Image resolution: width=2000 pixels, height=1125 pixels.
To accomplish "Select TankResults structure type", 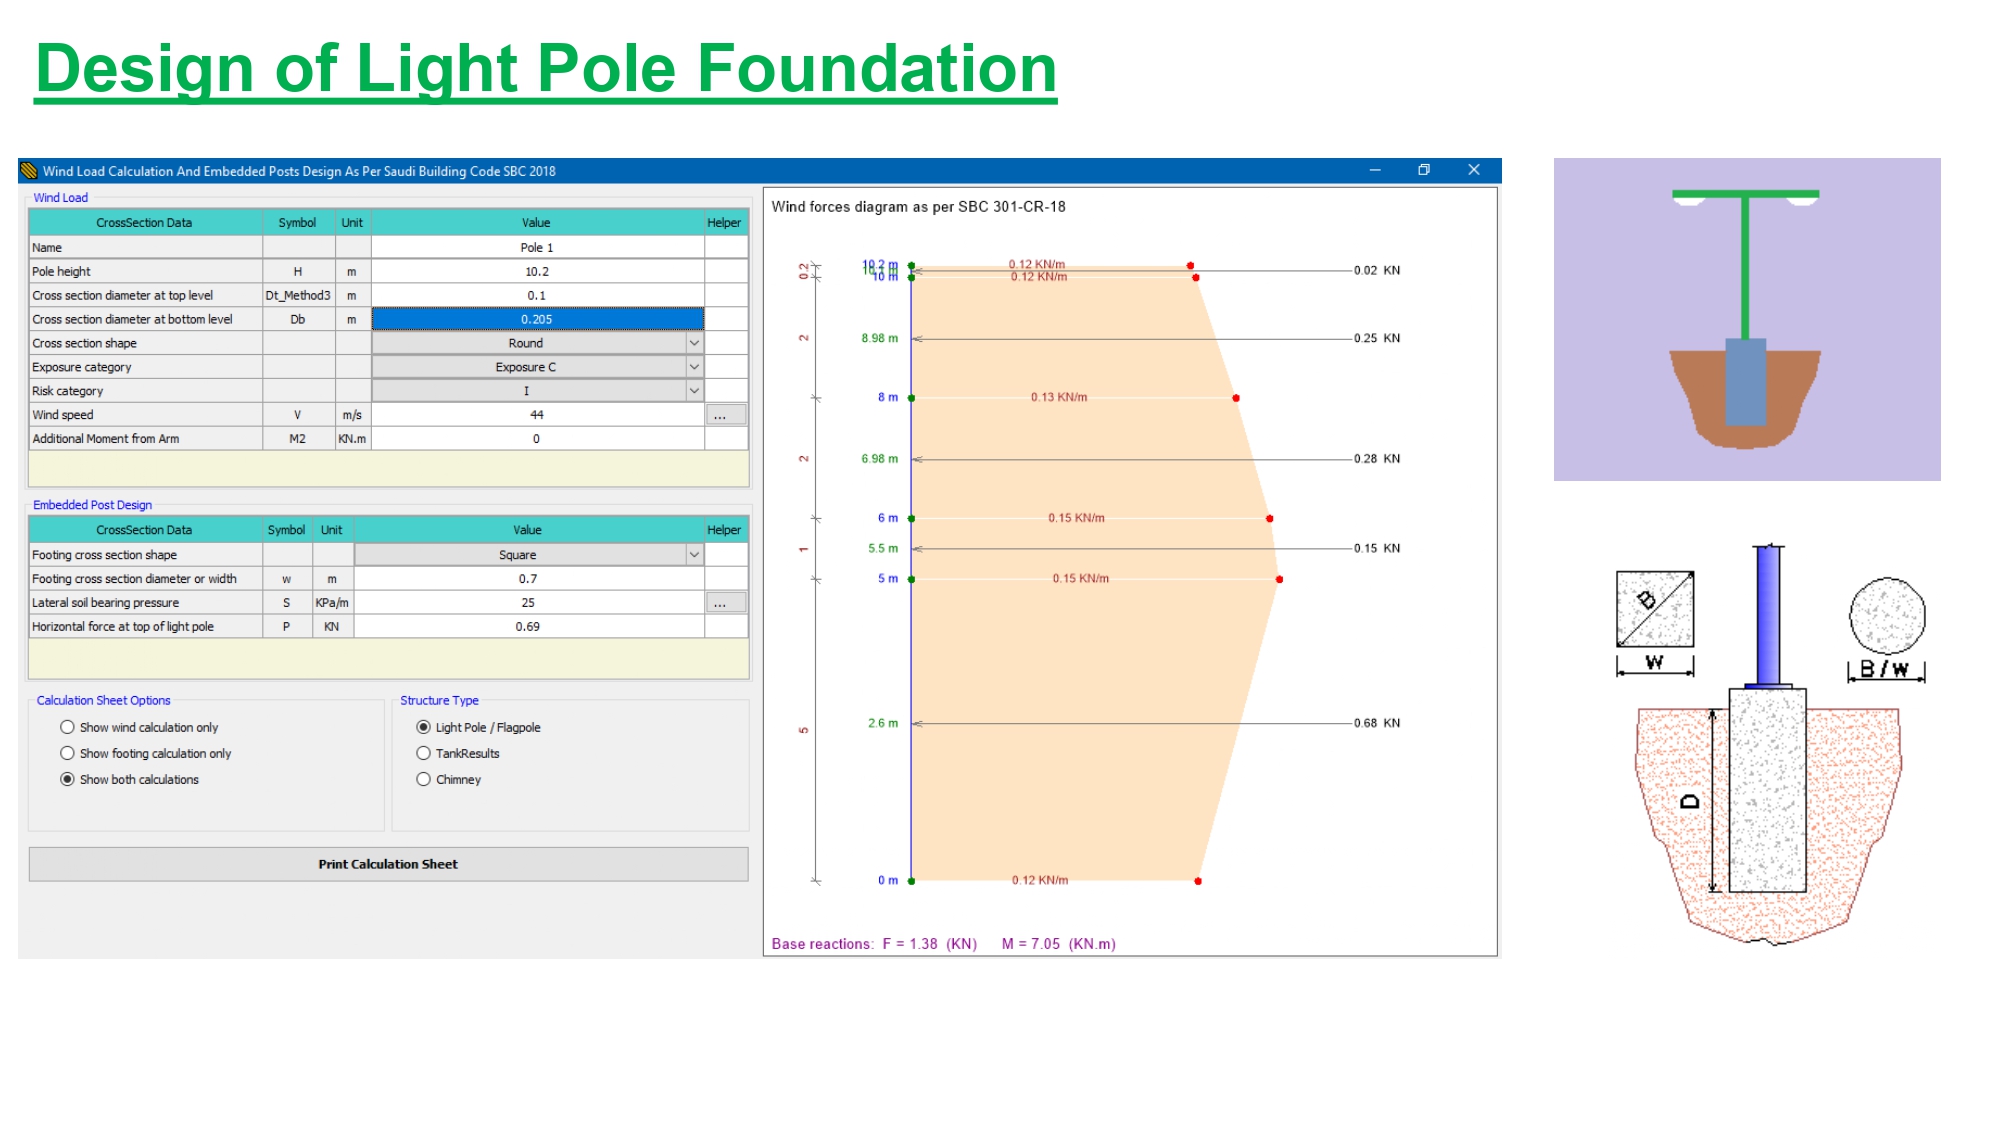I will point(424,753).
